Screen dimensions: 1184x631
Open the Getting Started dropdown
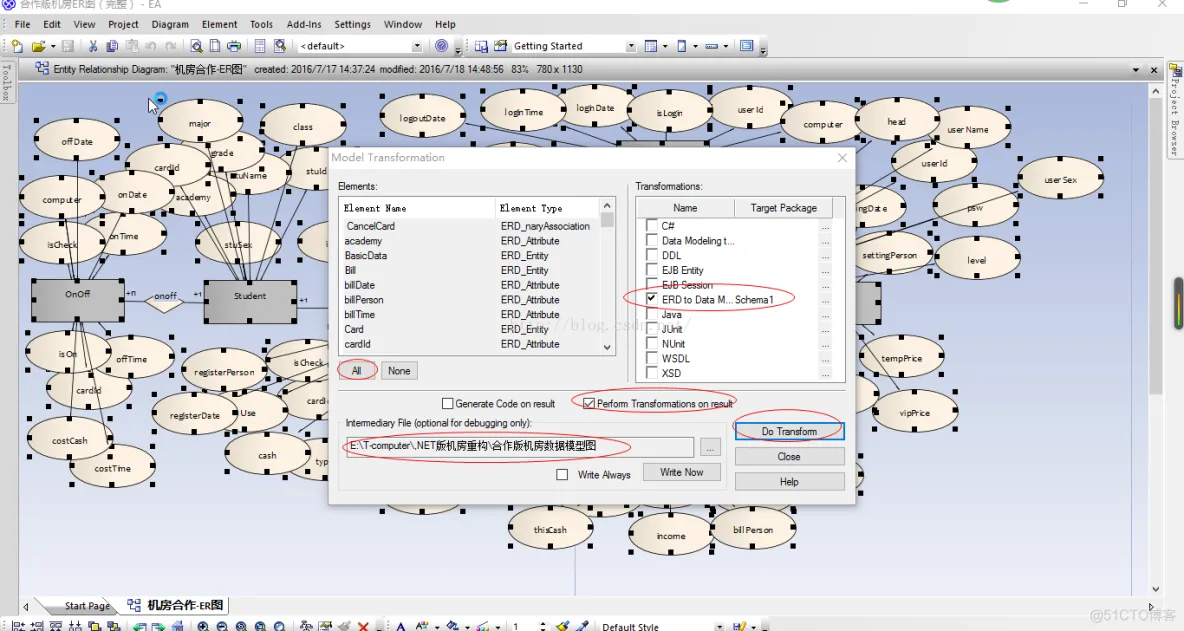tap(631, 46)
